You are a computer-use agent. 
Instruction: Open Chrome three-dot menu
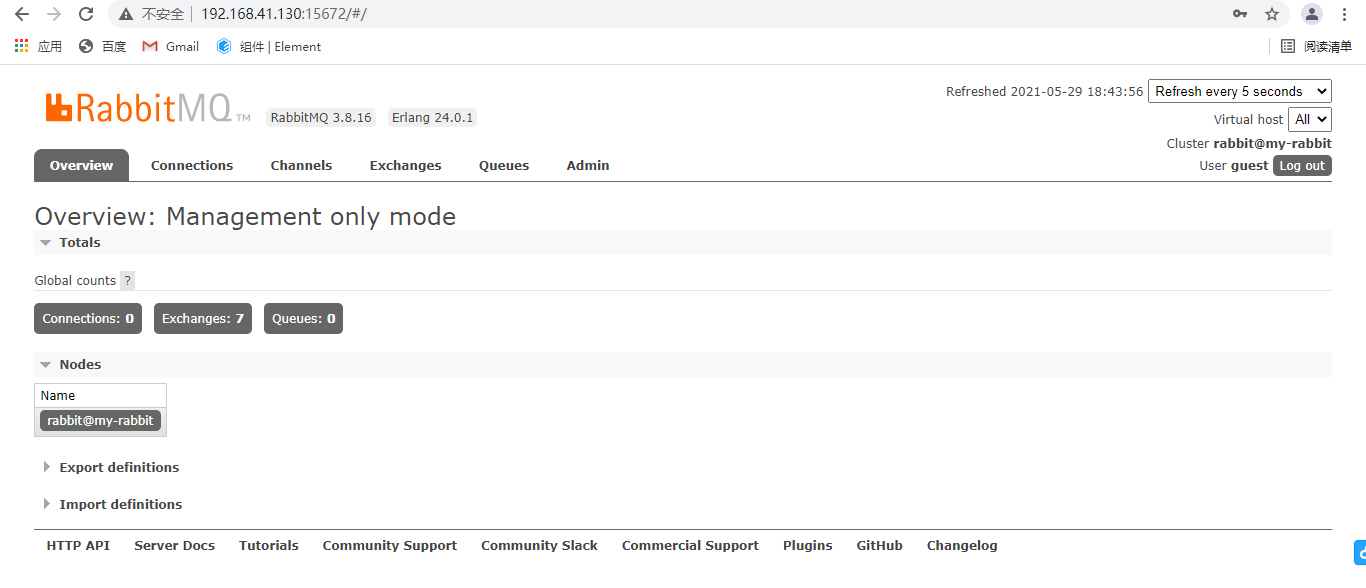click(1344, 14)
